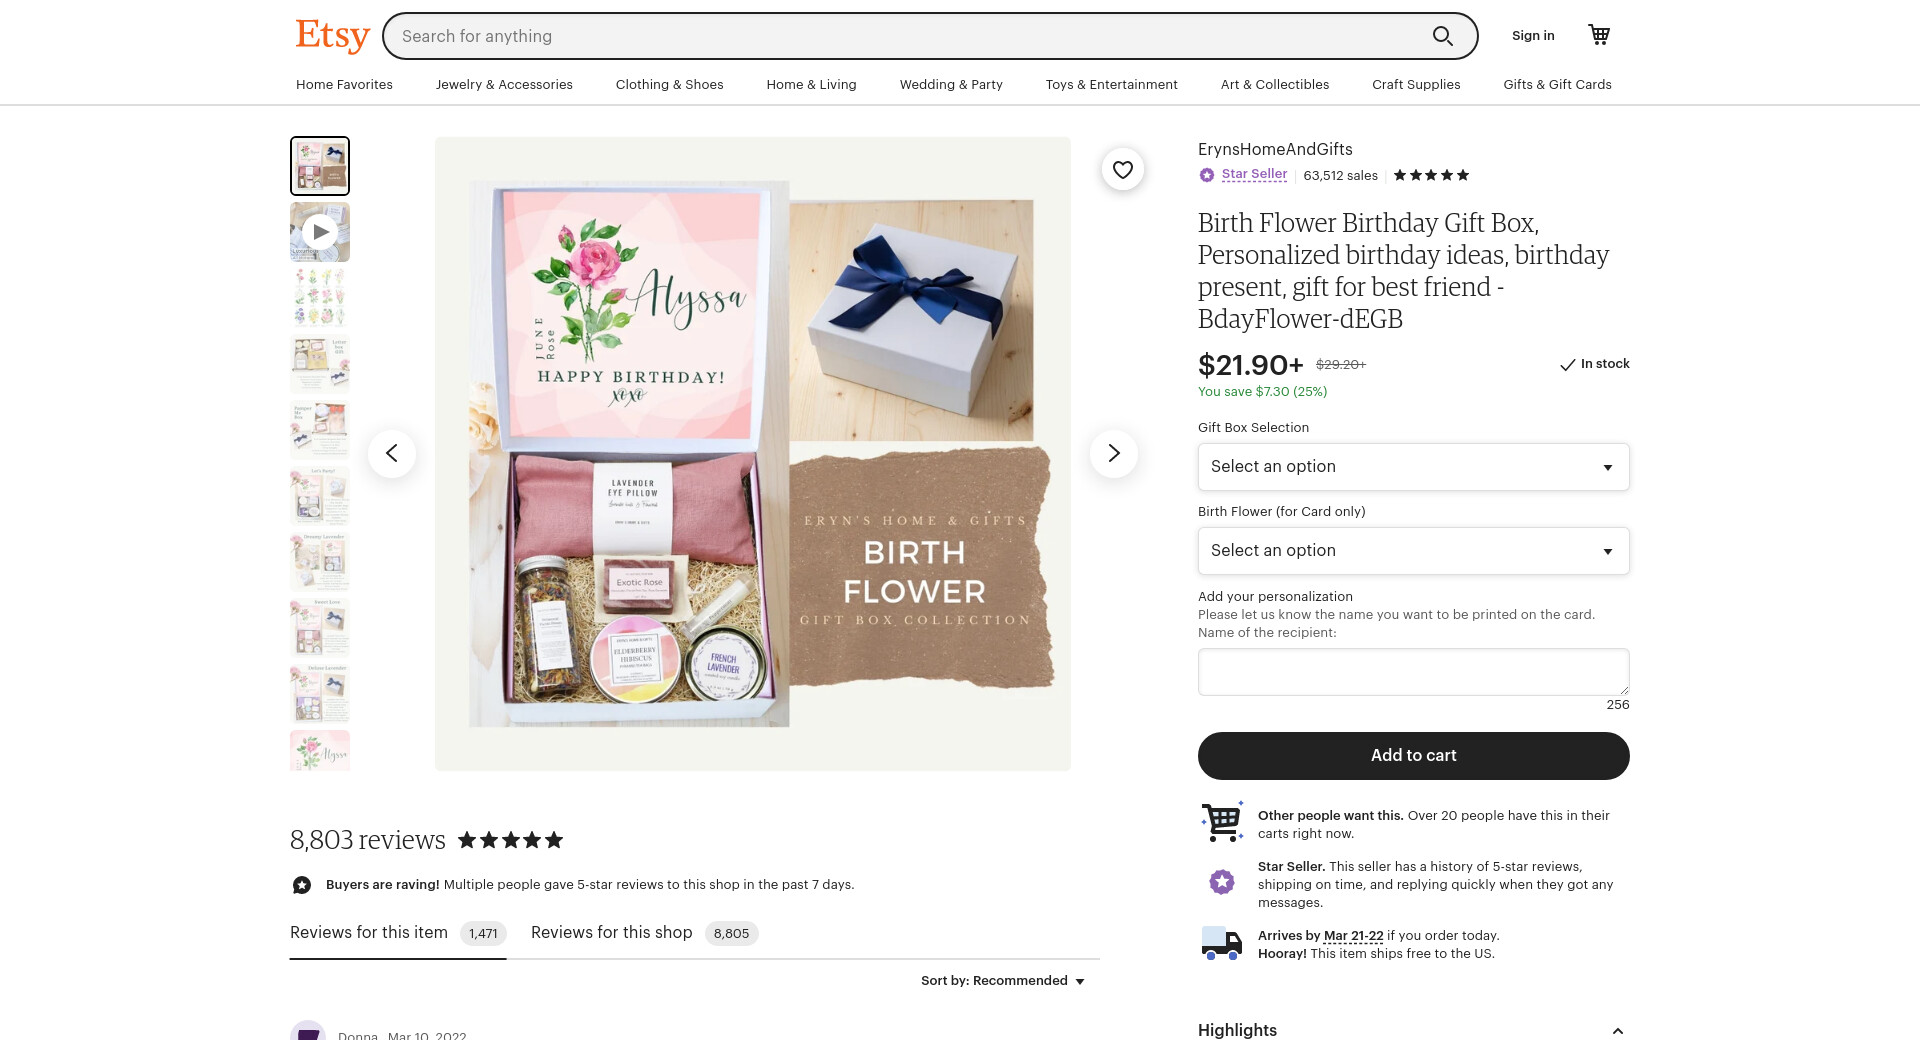The height and width of the screenshot is (1040, 1920).
Task: Open Jewelry & Accessories menu
Action: coord(504,85)
